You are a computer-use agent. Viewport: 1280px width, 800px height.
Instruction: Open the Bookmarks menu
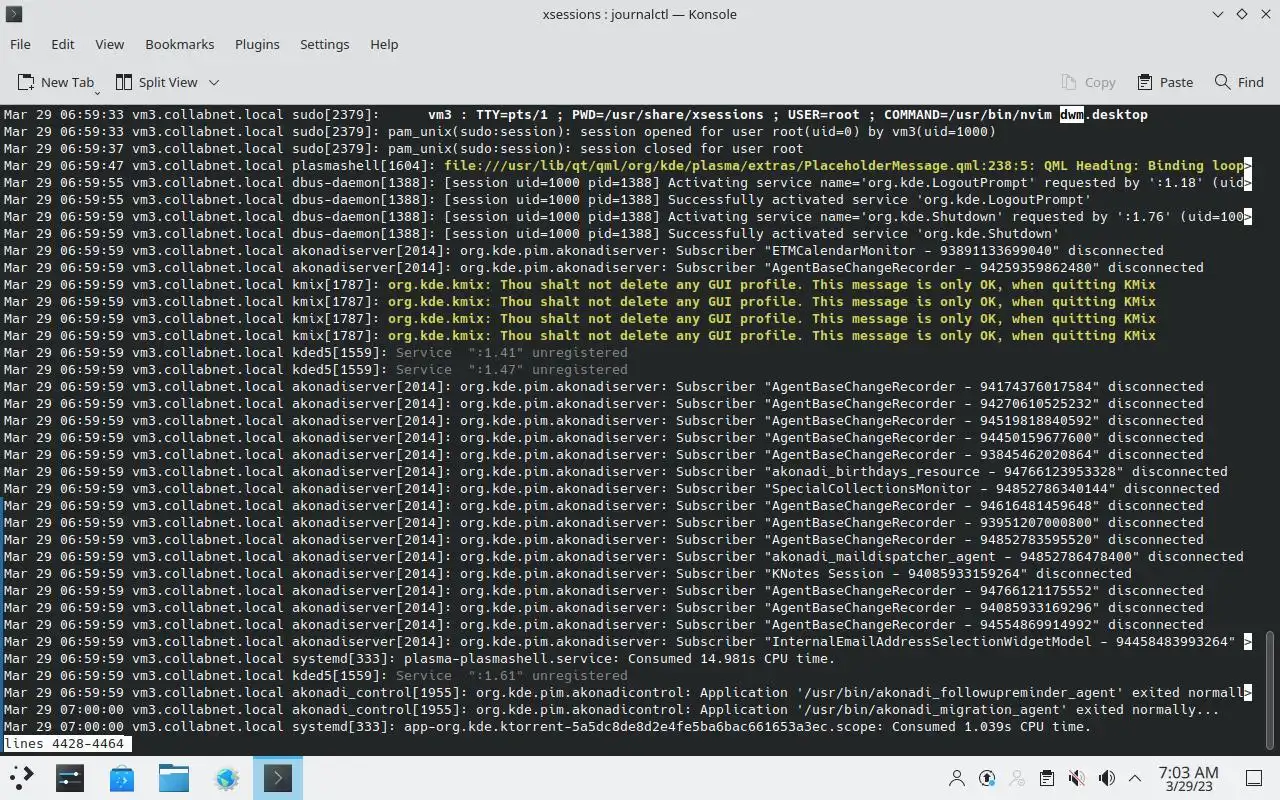(180, 44)
